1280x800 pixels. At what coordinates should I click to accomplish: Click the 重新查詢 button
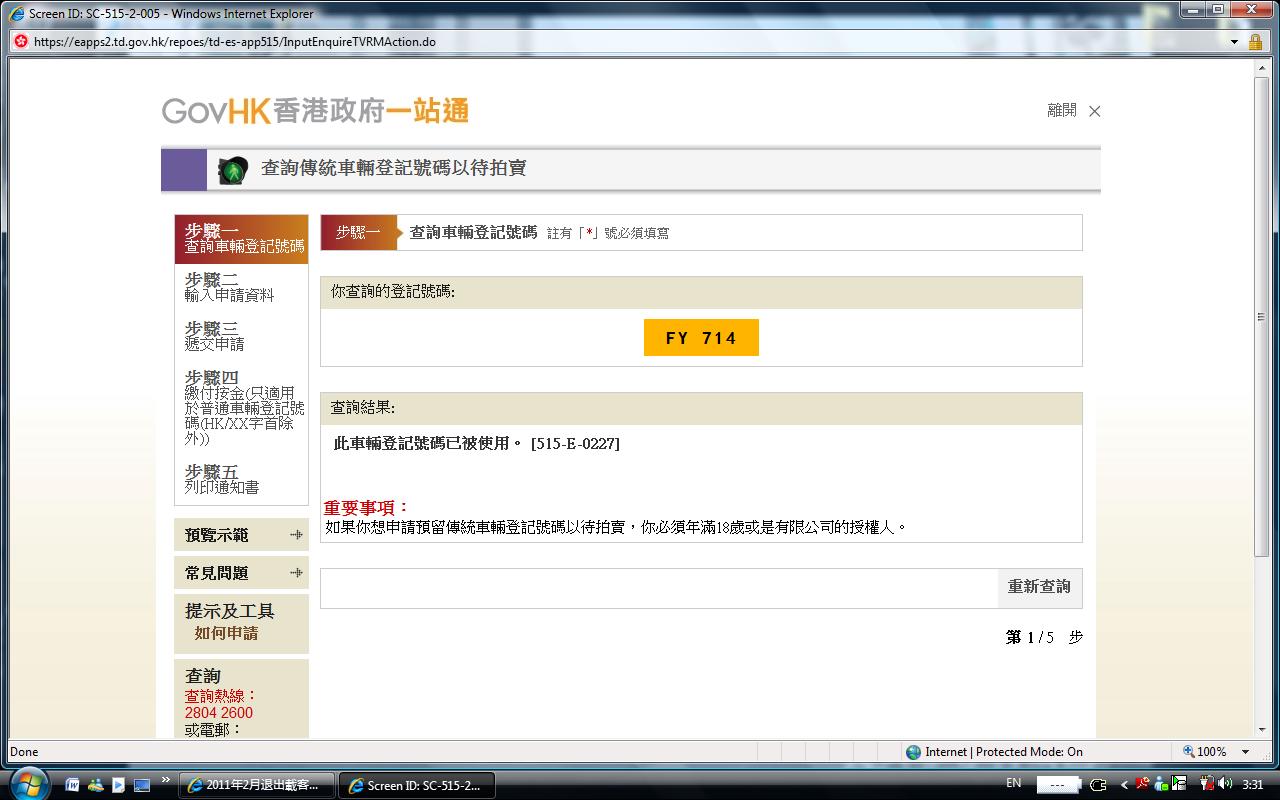click(1039, 587)
